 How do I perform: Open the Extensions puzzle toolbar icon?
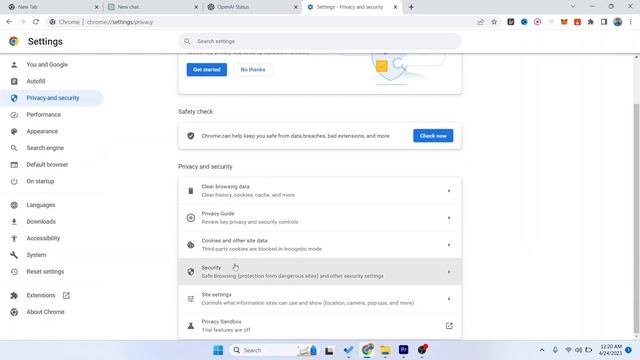click(591, 22)
